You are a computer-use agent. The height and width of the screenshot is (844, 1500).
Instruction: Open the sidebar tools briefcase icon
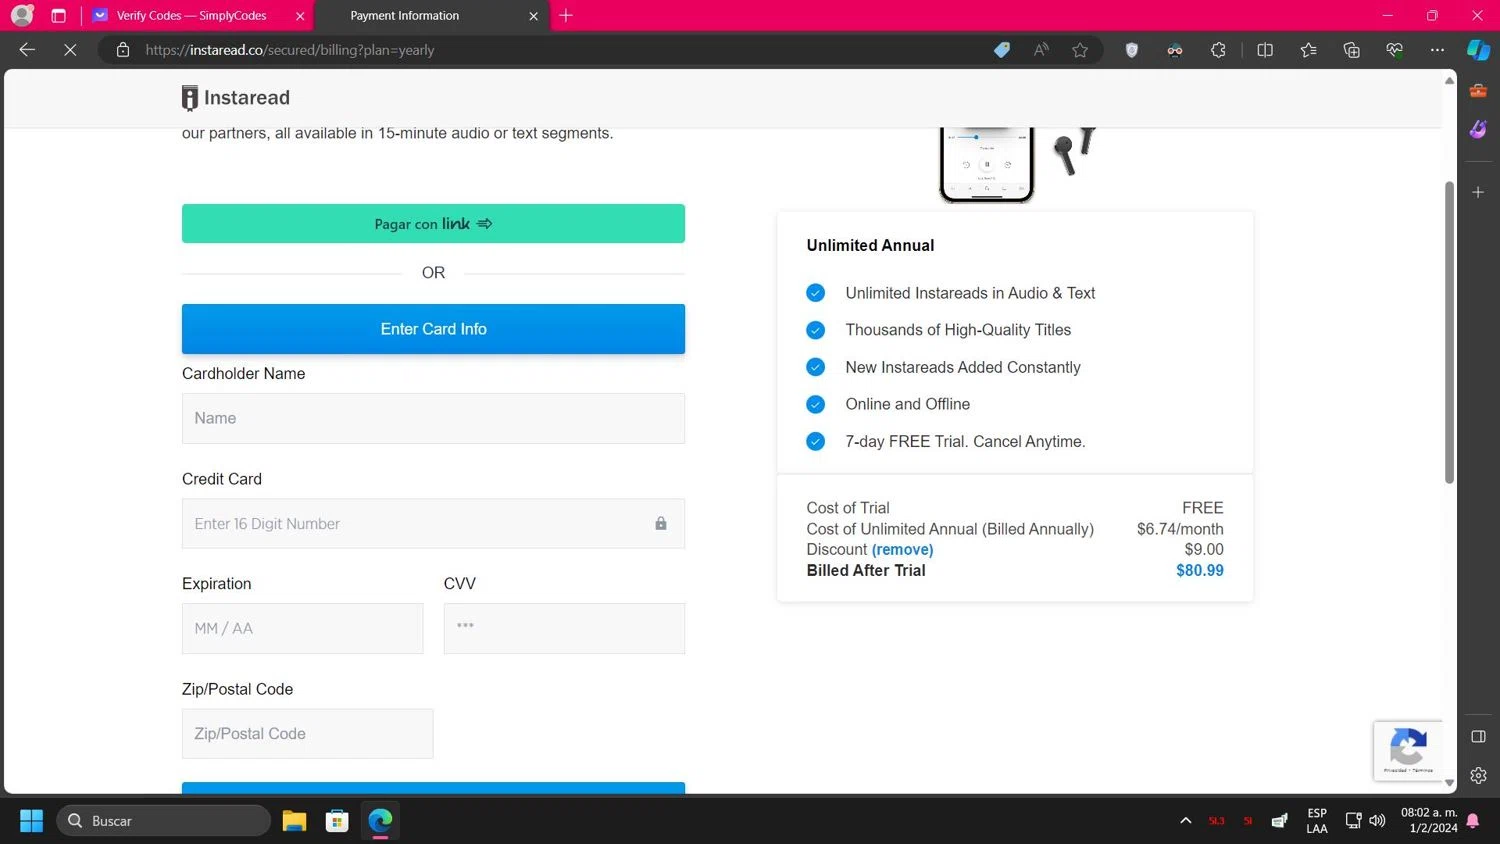1478,91
